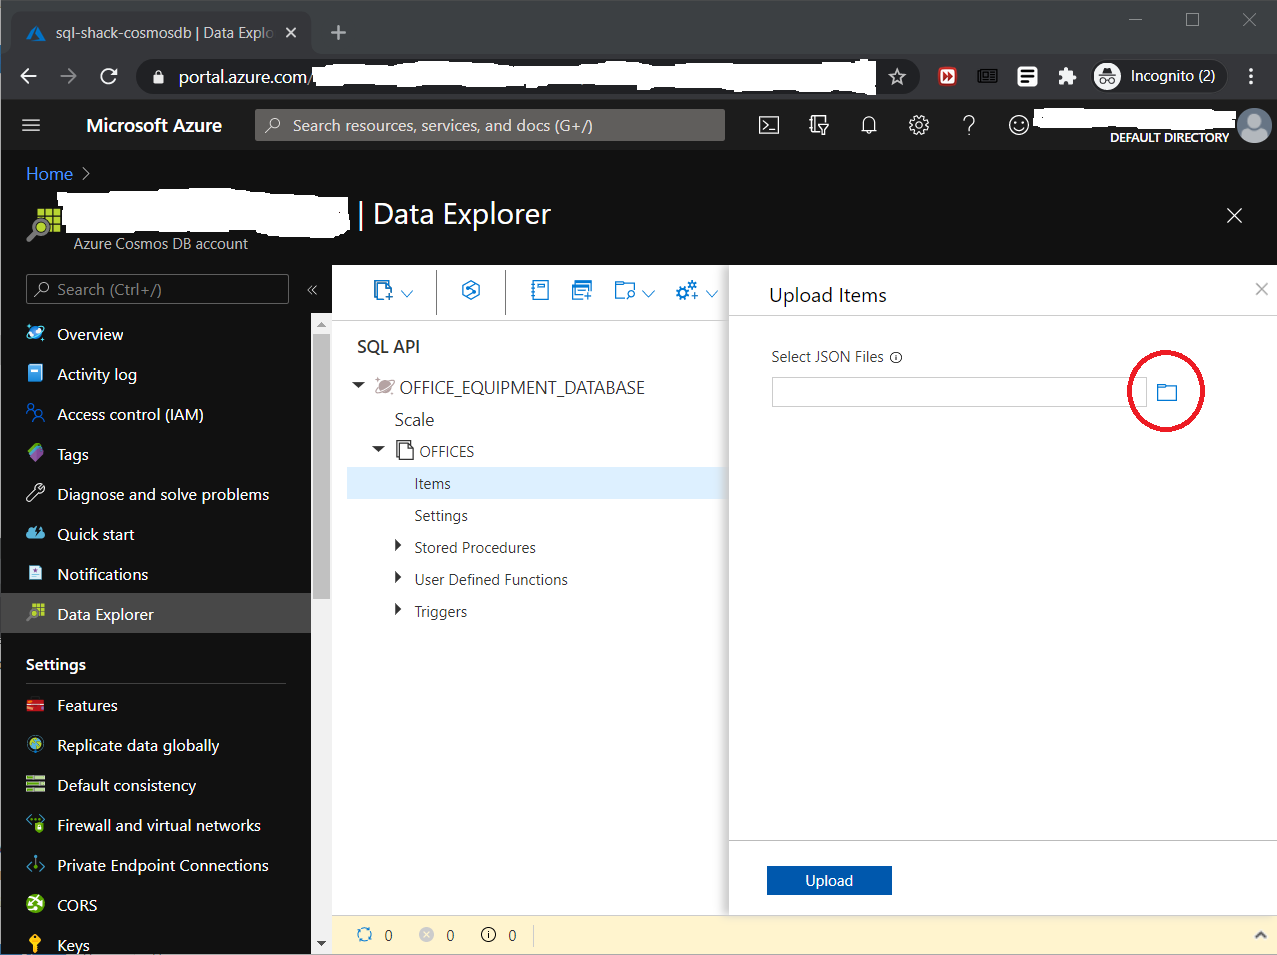The height and width of the screenshot is (955, 1277).
Task: Expand the Triggers tree node
Action: click(398, 611)
